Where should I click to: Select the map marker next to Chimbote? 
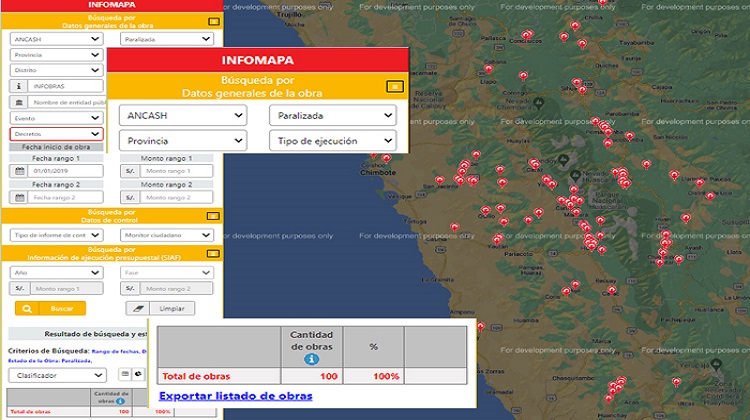(x=386, y=158)
